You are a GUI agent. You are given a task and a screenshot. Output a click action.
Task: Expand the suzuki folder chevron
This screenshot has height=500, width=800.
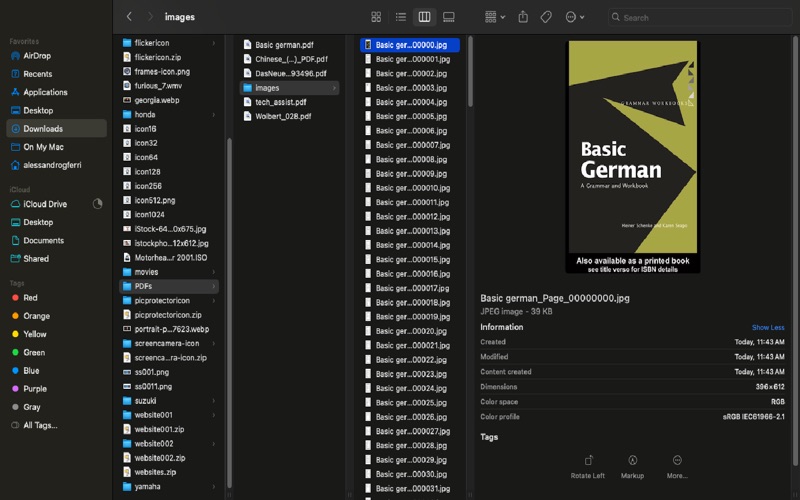[x=213, y=401]
